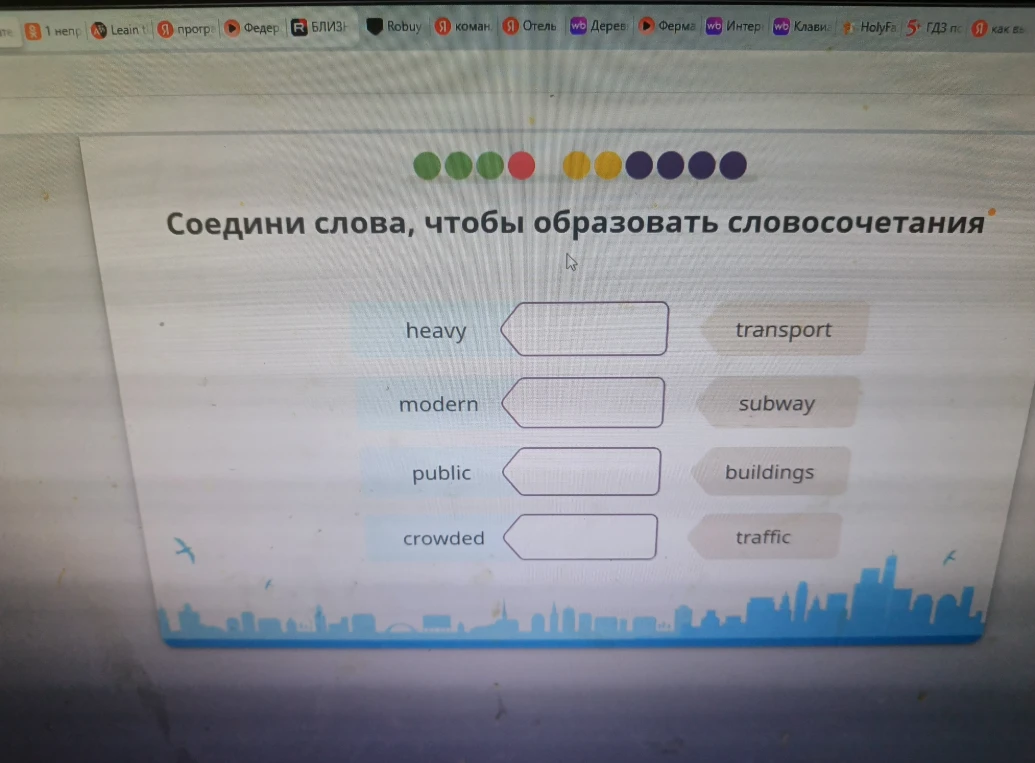Select the red progress dot
Image resolution: width=1035 pixels, height=763 pixels.
click(x=521, y=166)
